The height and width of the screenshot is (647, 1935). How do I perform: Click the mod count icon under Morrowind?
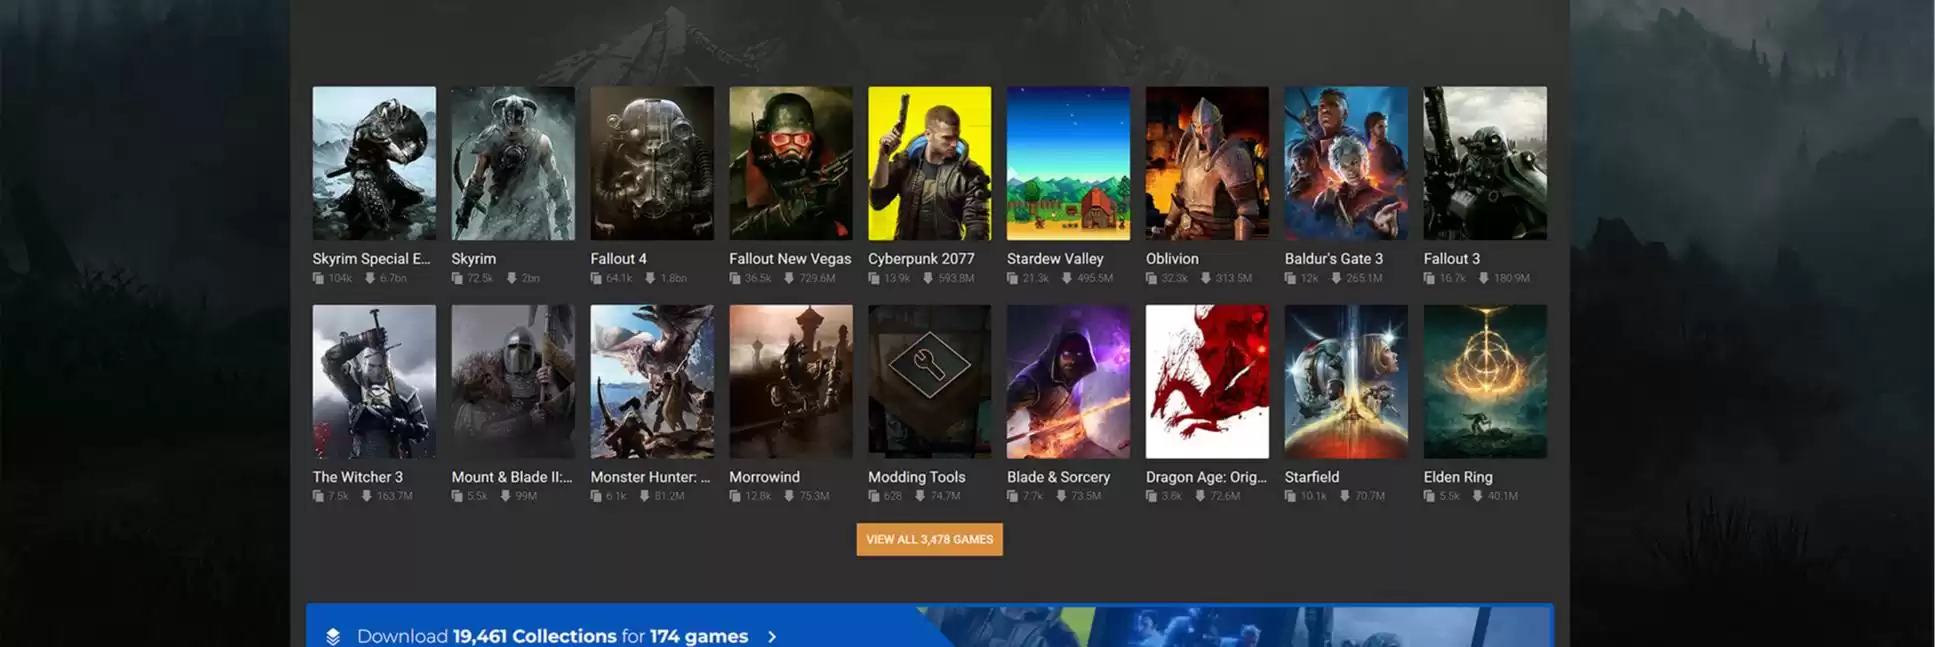[735, 496]
